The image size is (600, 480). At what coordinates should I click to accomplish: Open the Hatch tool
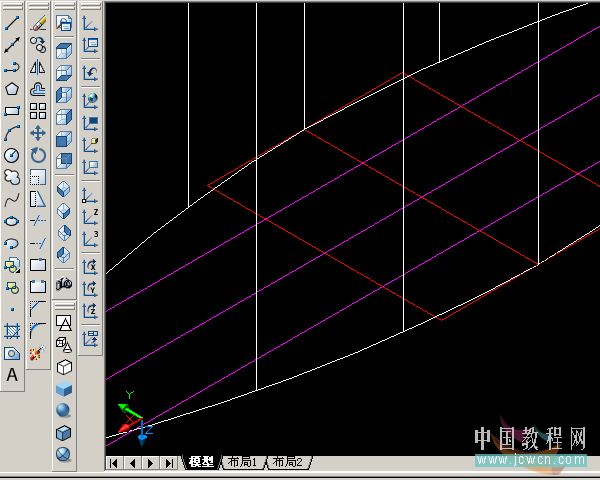(12, 331)
